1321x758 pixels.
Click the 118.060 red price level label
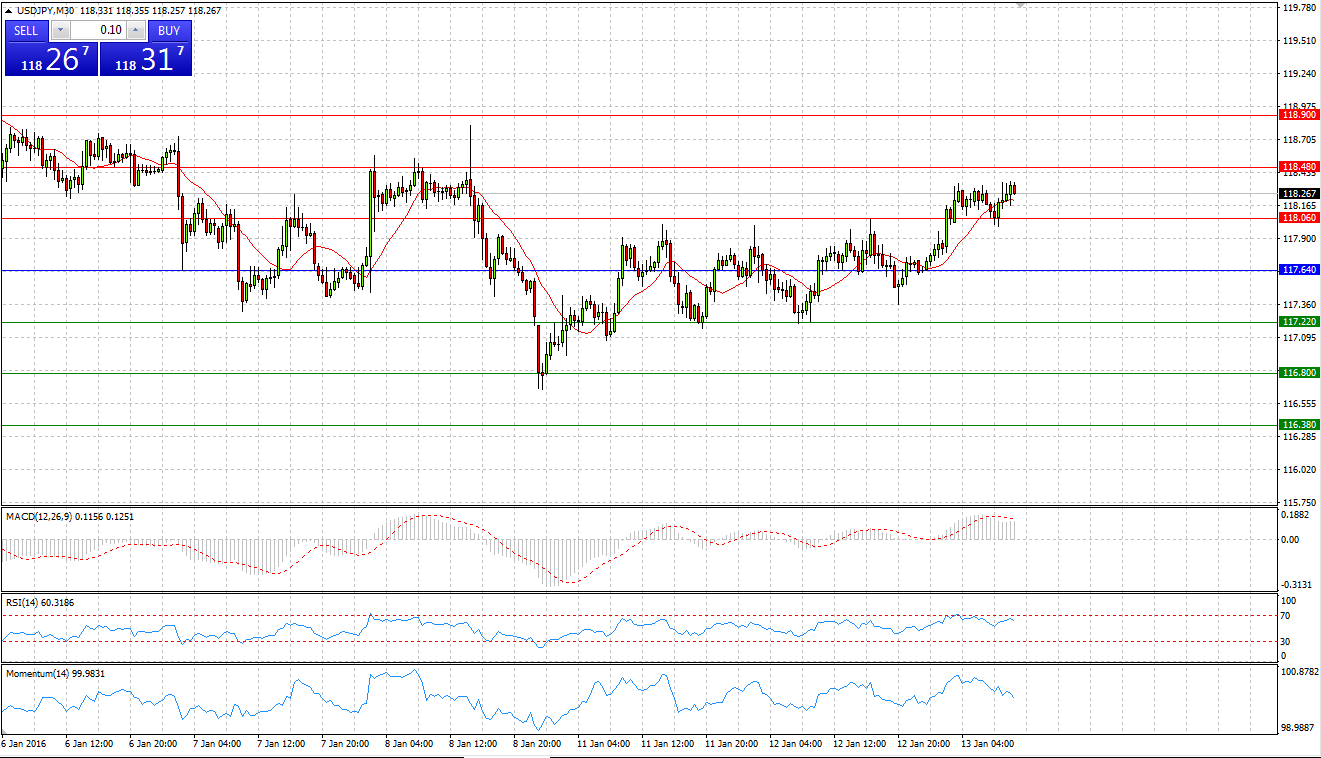[x=1299, y=217]
